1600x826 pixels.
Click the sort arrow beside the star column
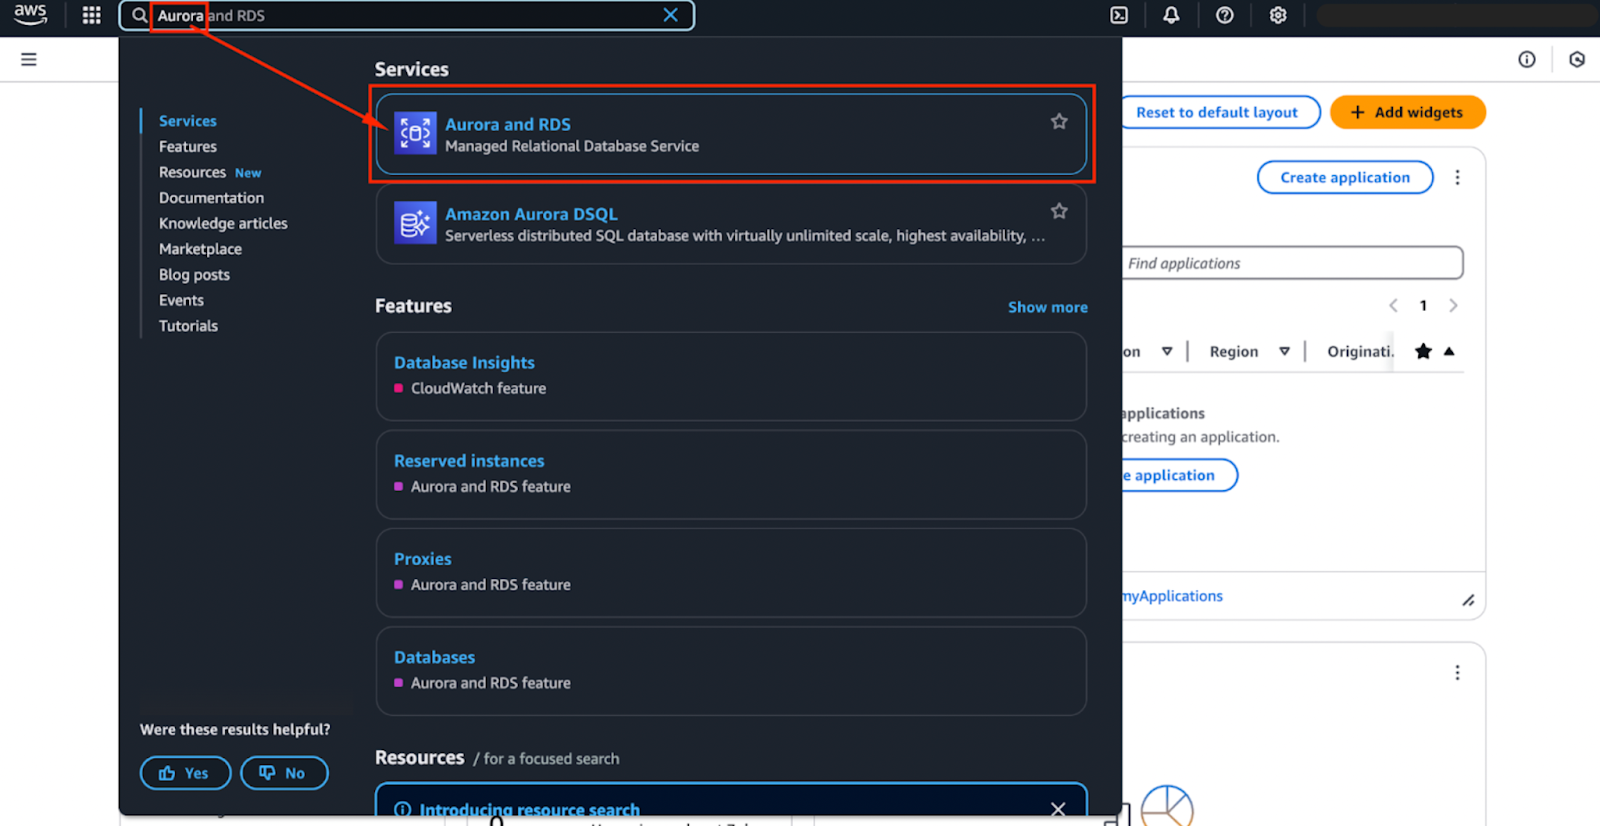(x=1449, y=351)
